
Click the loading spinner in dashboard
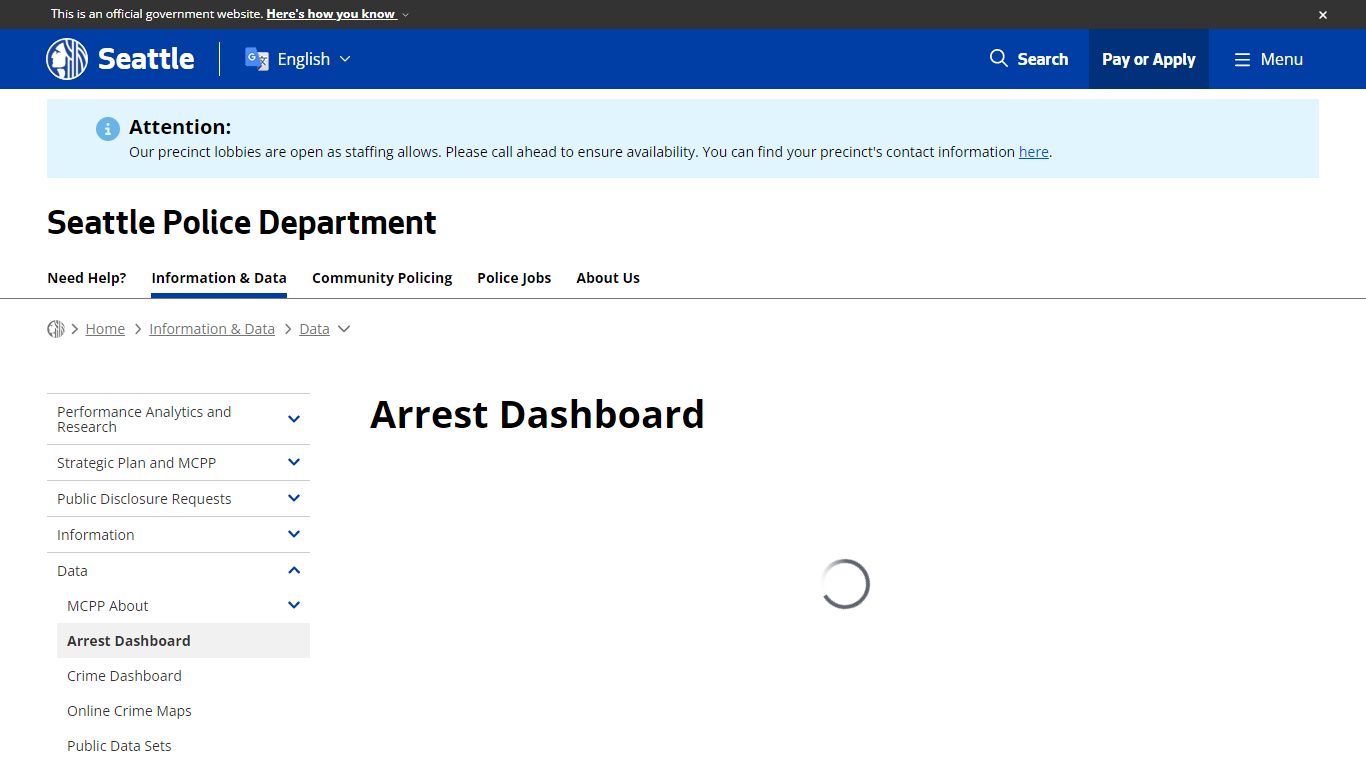pyautogui.click(x=845, y=584)
